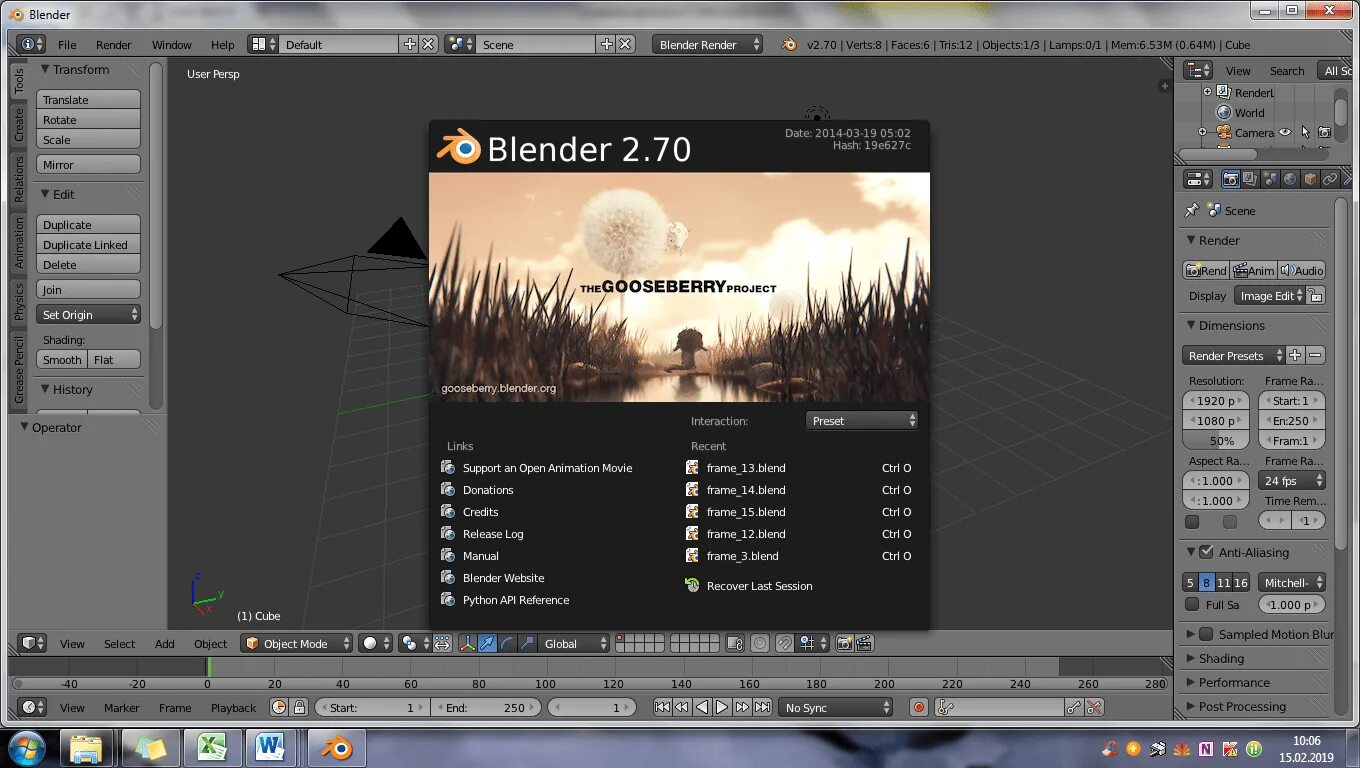Viewport: 1360px width, 768px height.
Task: Toggle proportional editing circle icon
Action: tap(760, 643)
